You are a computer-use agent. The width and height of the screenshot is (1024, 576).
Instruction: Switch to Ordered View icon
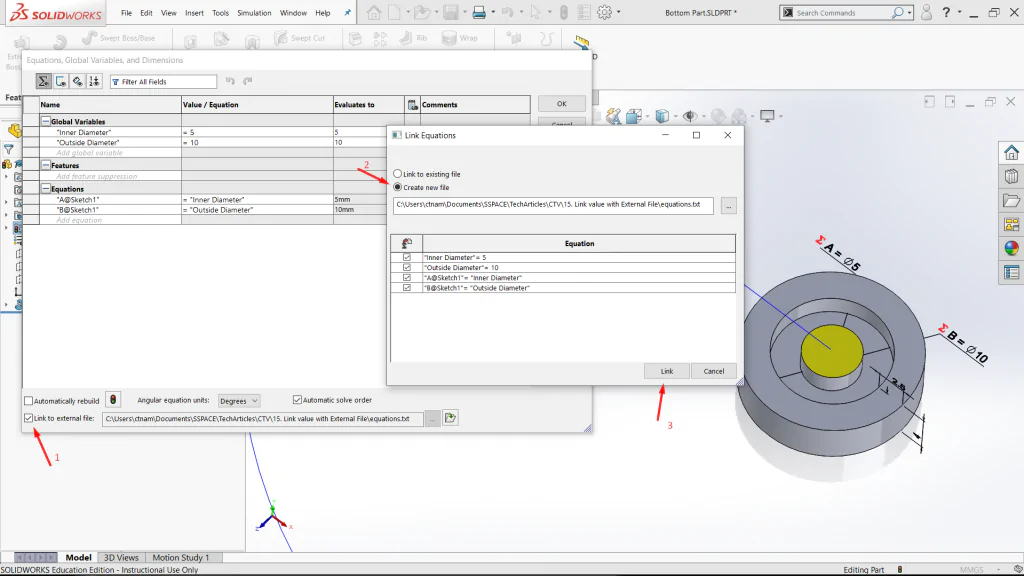95,82
